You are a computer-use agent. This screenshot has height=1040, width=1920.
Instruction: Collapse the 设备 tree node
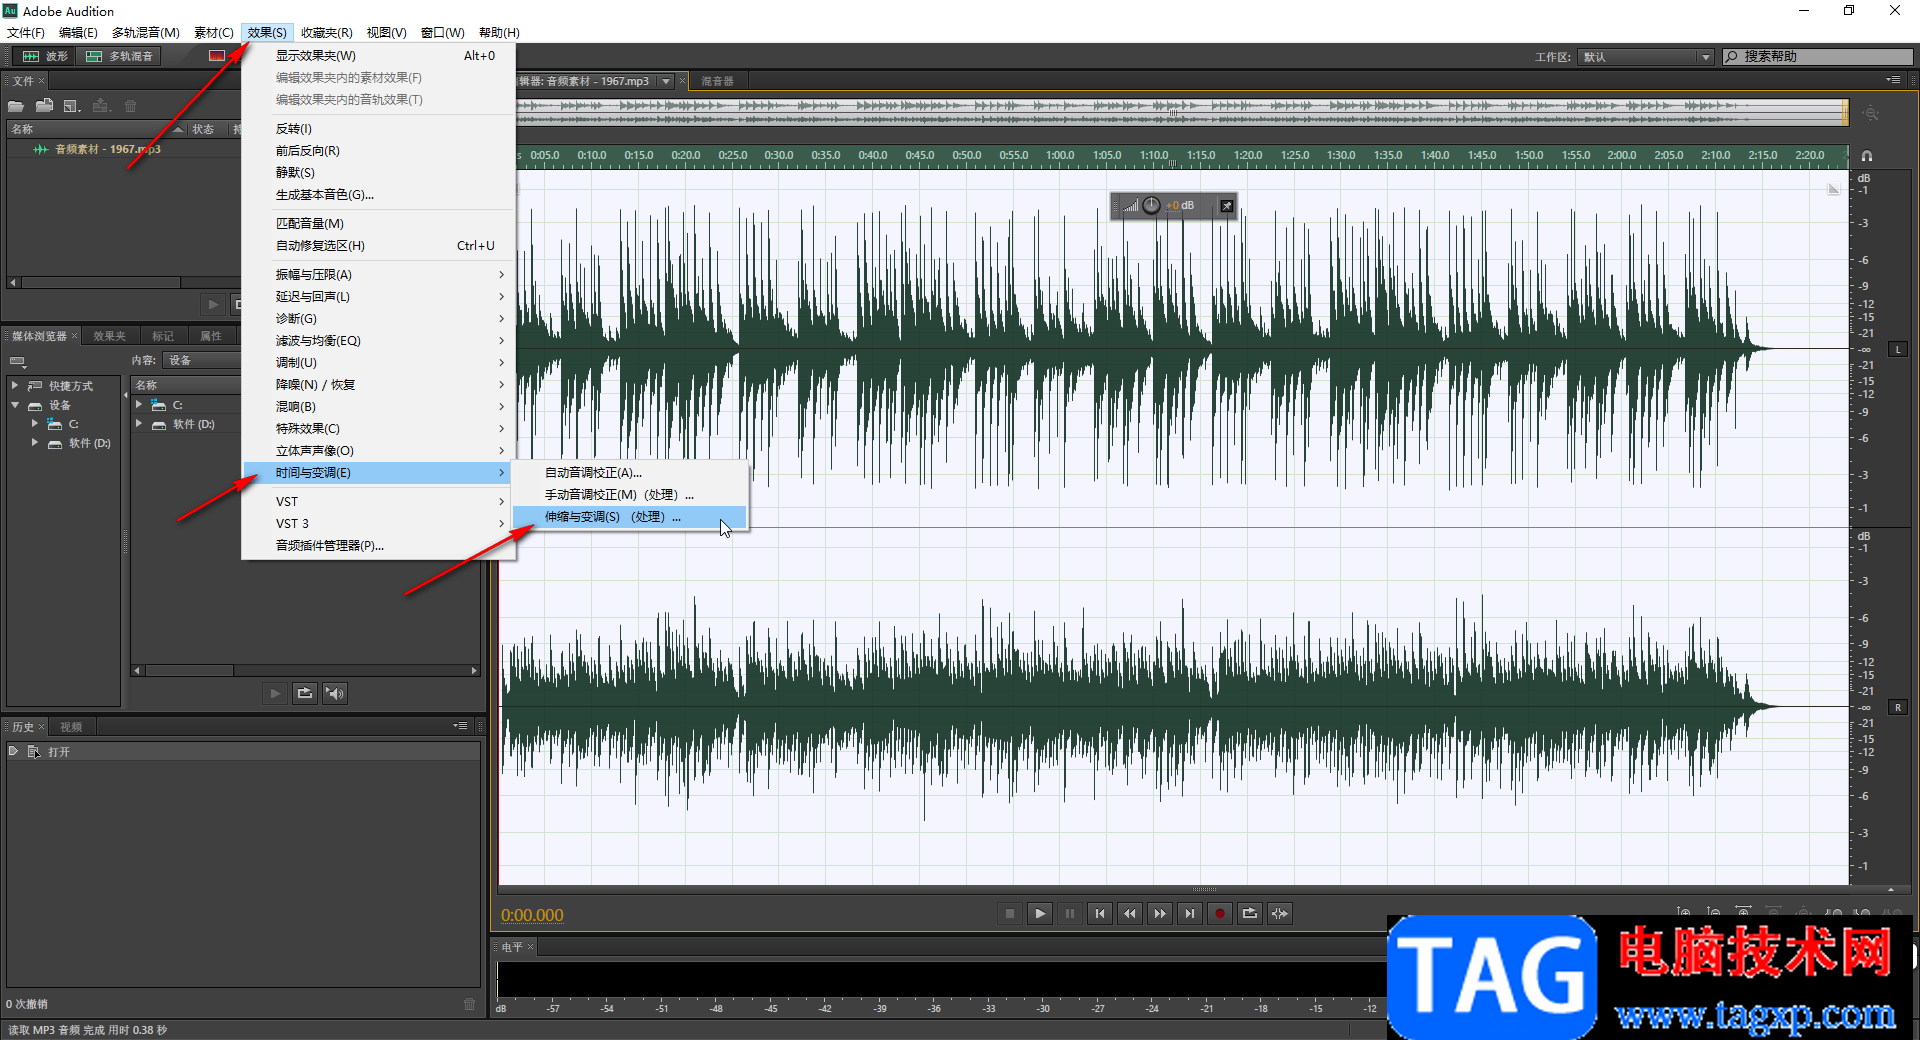click(x=15, y=405)
